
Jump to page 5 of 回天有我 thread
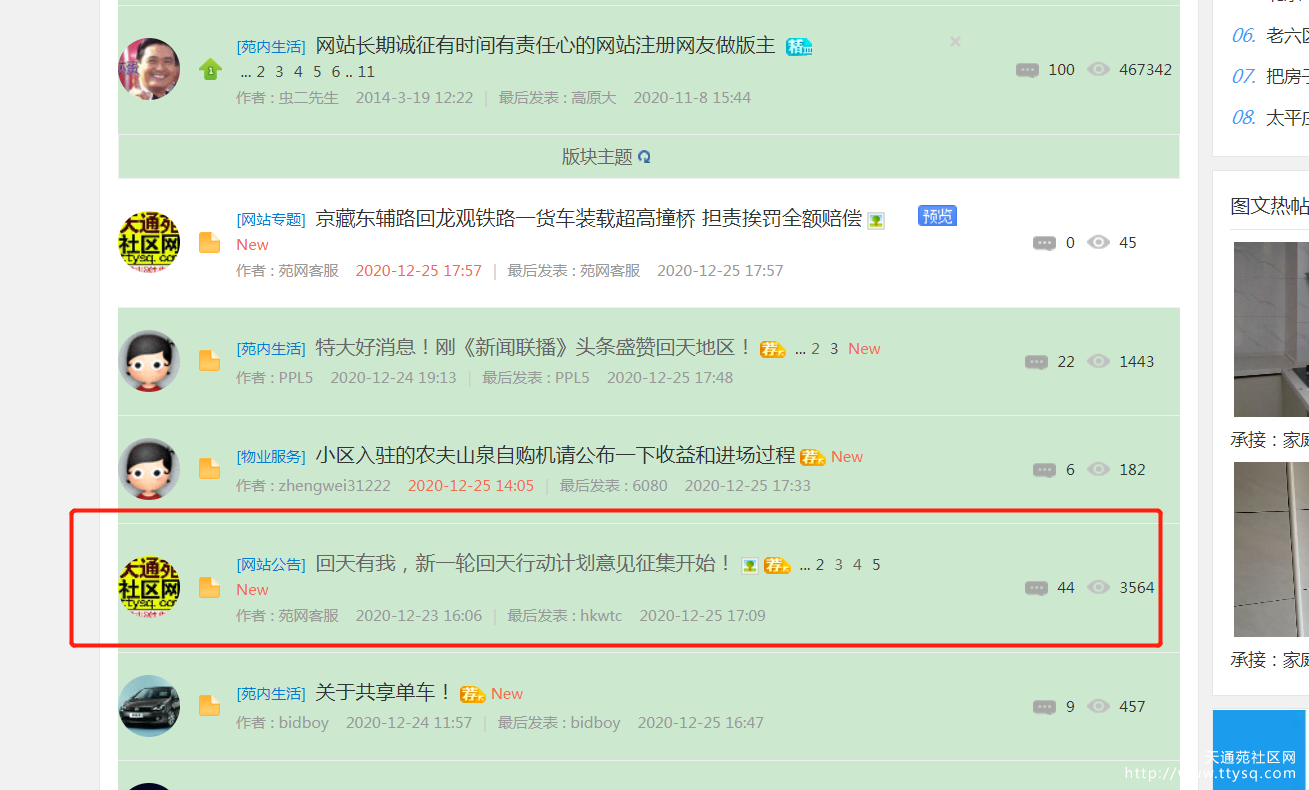[x=876, y=565]
